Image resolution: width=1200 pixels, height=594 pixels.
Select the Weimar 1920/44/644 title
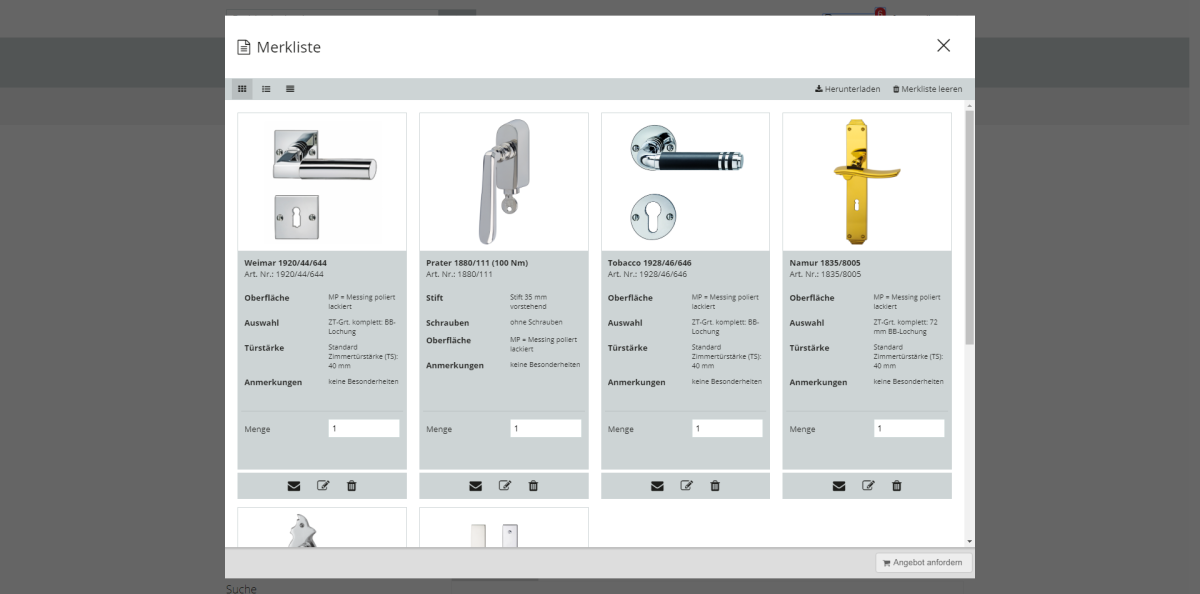pyautogui.click(x=285, y=263)
